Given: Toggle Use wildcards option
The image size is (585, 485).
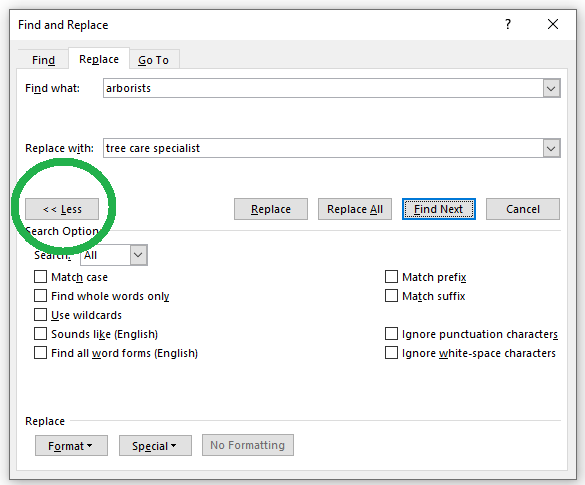Looking at the screenshot, I should coord(40,315).
